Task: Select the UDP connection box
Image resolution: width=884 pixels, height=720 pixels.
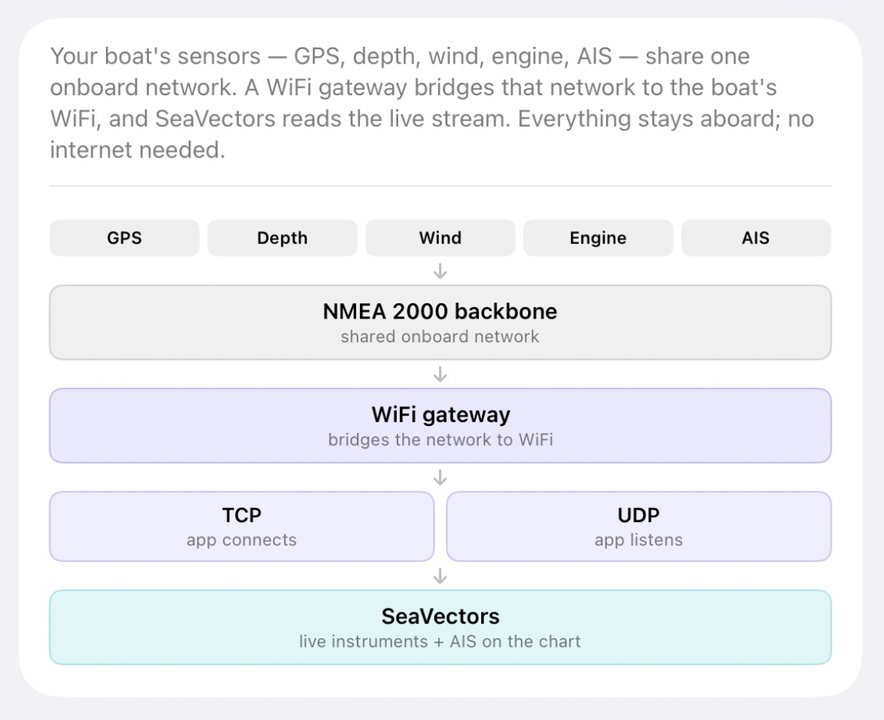Action: (x=639, y=527)
